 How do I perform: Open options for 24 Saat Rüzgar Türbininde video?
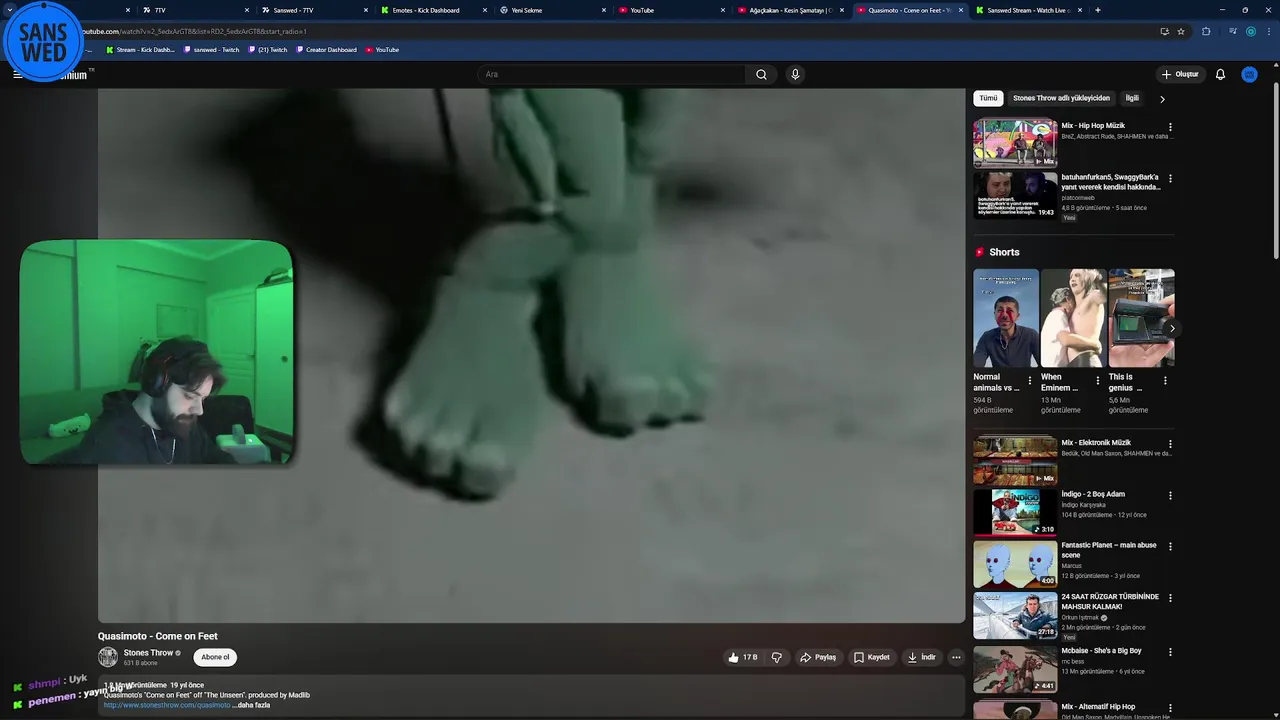[1170, 598]
